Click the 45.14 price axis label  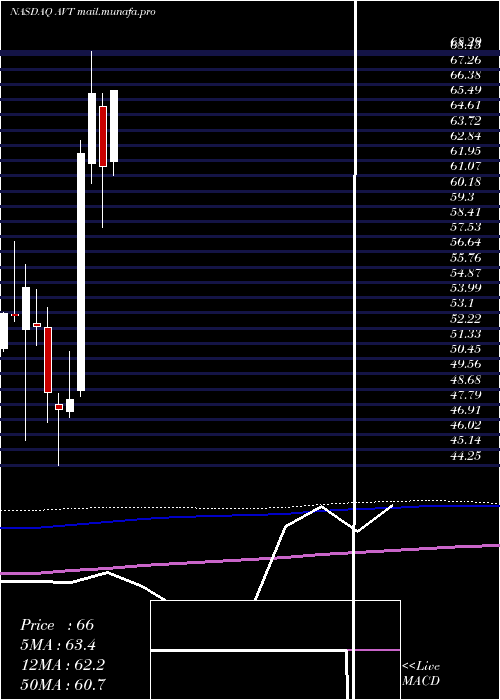pos(466,440)
